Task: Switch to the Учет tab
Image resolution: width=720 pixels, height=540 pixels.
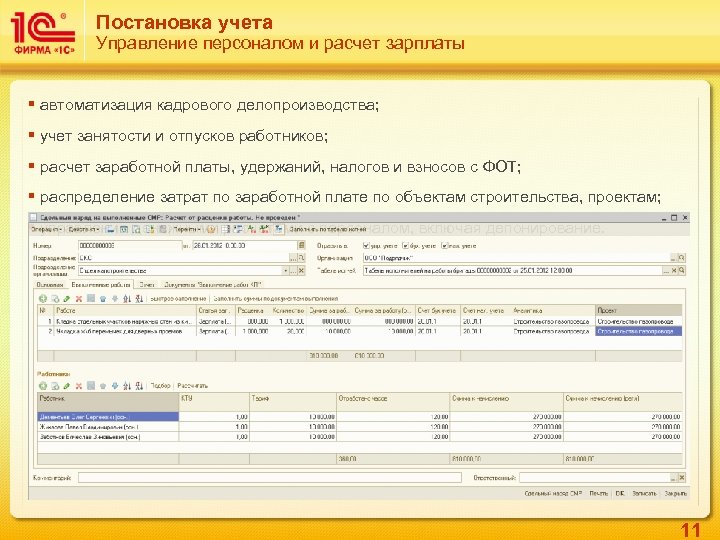Action: (146, 285)
